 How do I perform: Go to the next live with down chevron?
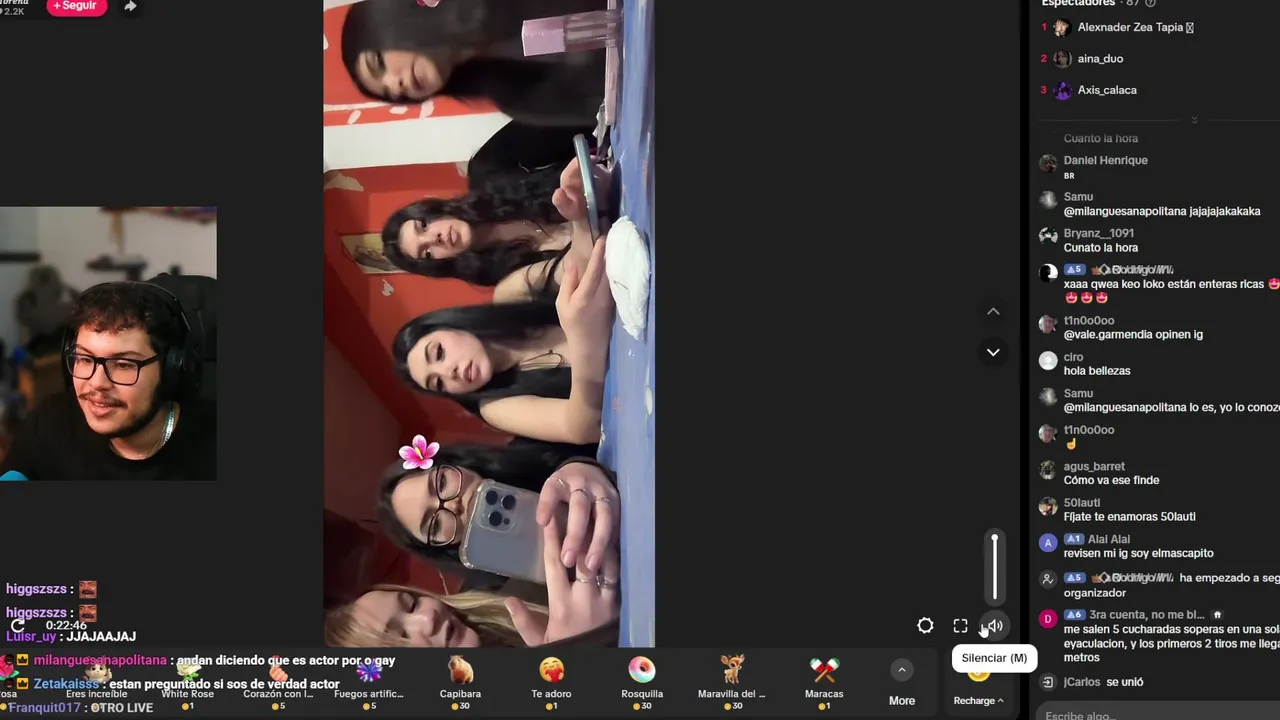993,352
